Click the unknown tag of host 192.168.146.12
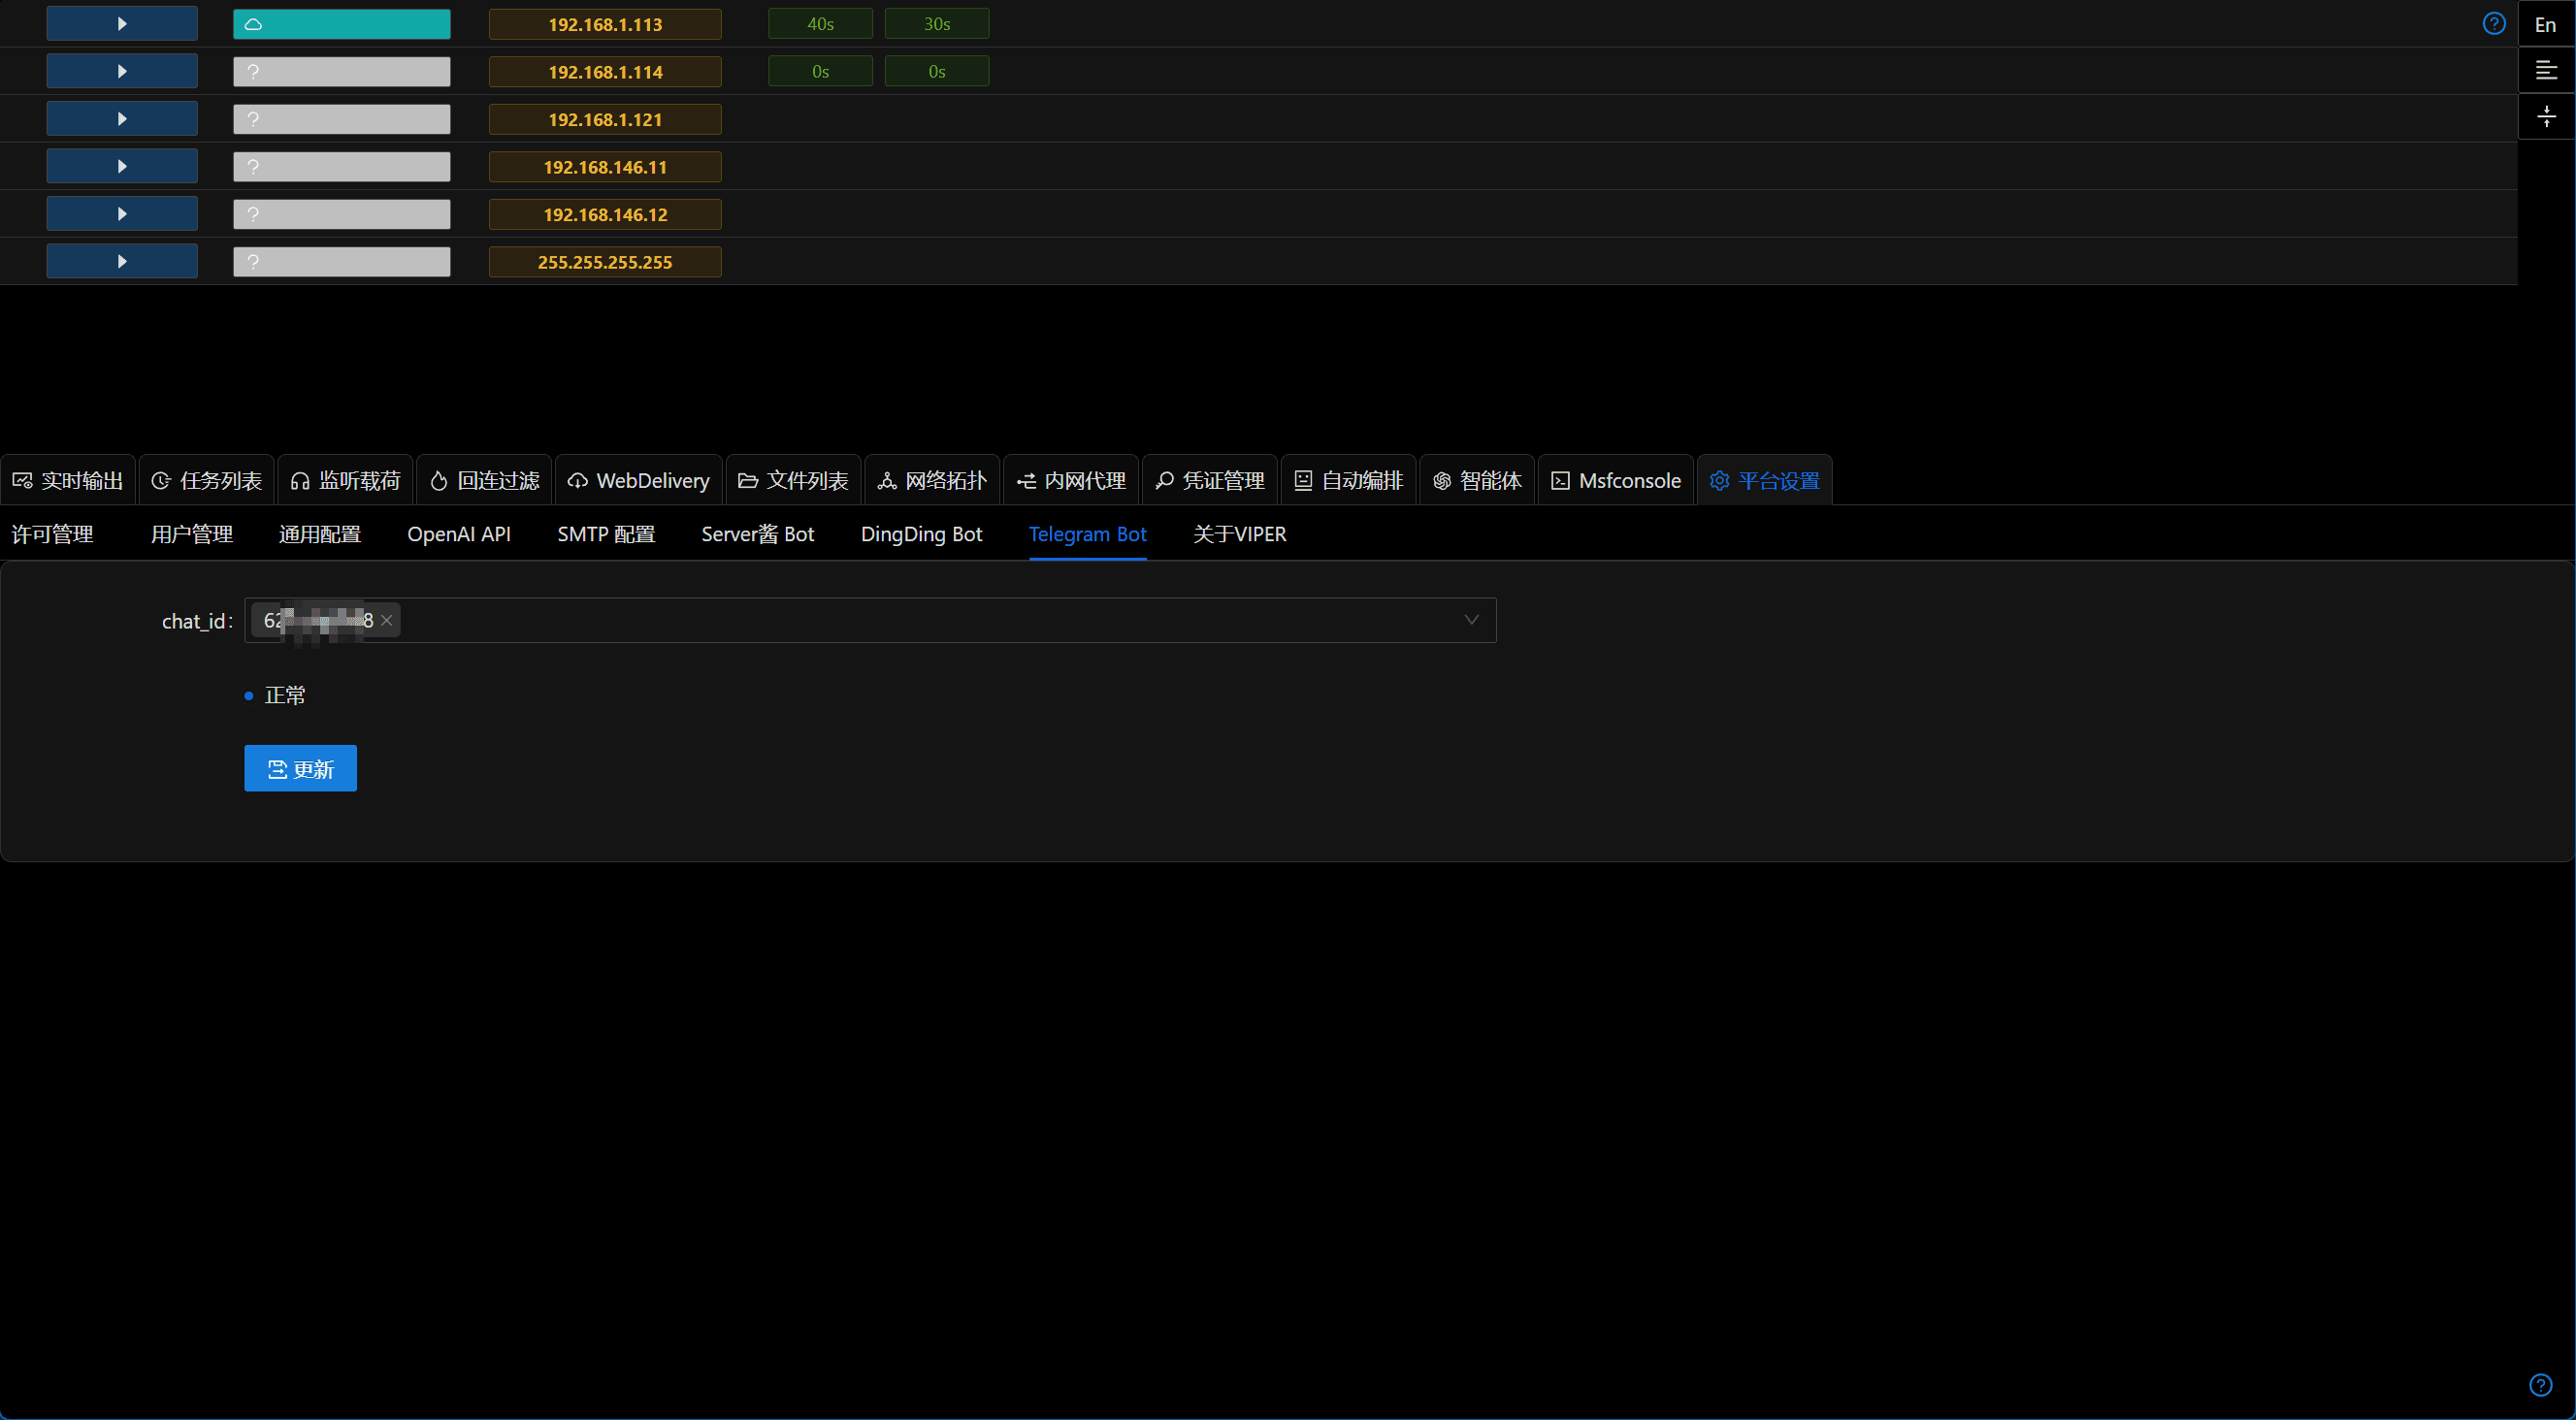Image resolution: width=2576 pixels, height=1420 pixels. [x=342, y=214]
